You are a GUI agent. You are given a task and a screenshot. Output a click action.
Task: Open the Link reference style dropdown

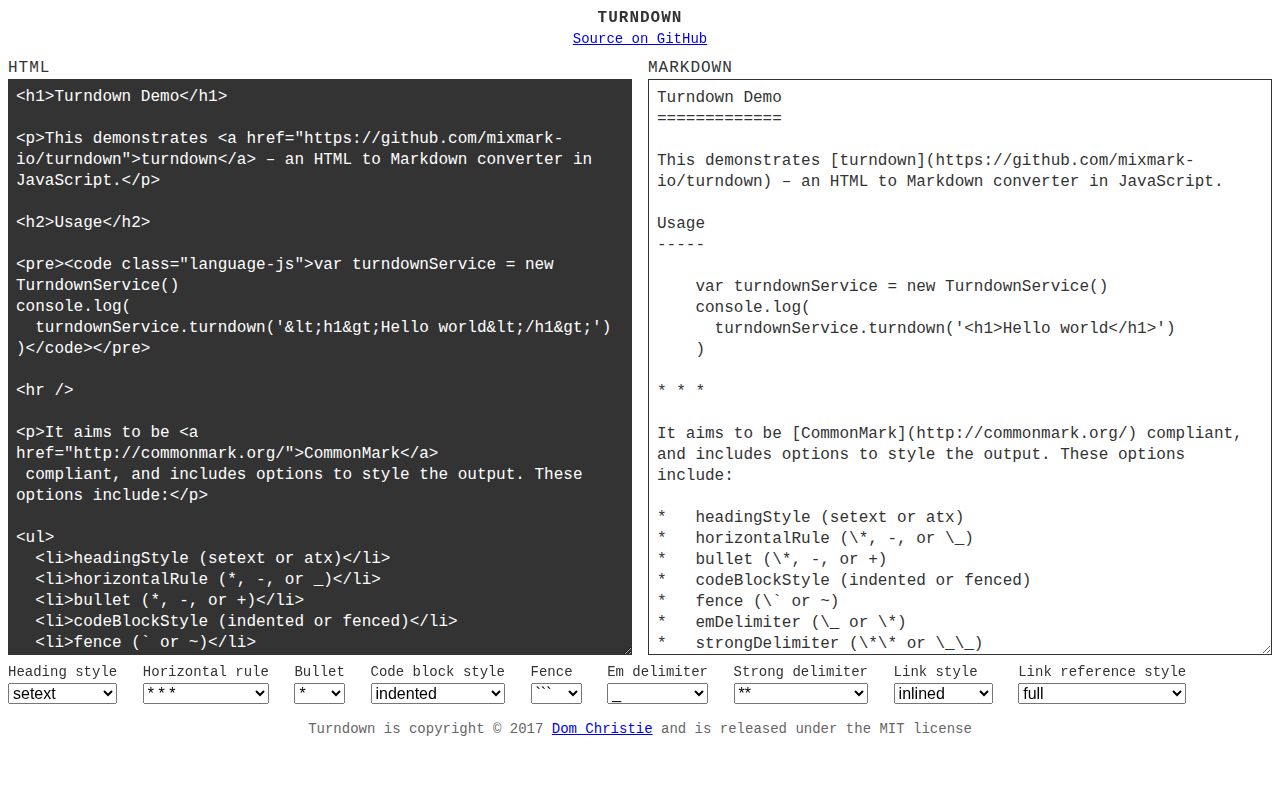pos(1102,693)
